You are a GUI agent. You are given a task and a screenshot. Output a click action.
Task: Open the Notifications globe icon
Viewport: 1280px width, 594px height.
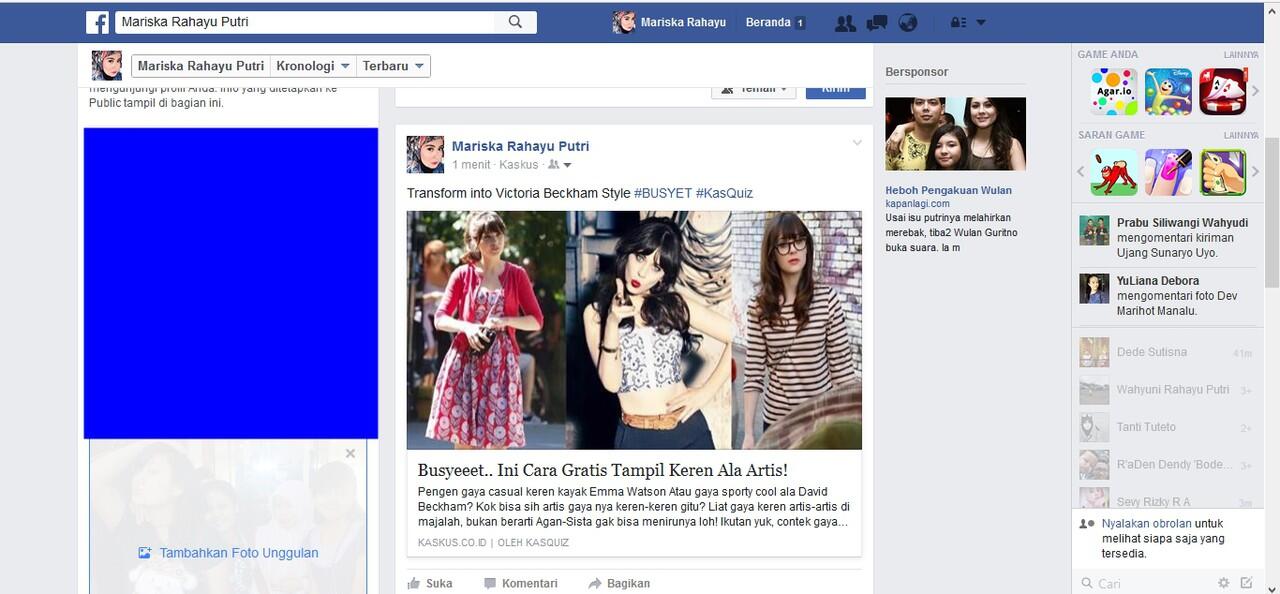click(x=908, y=22)
